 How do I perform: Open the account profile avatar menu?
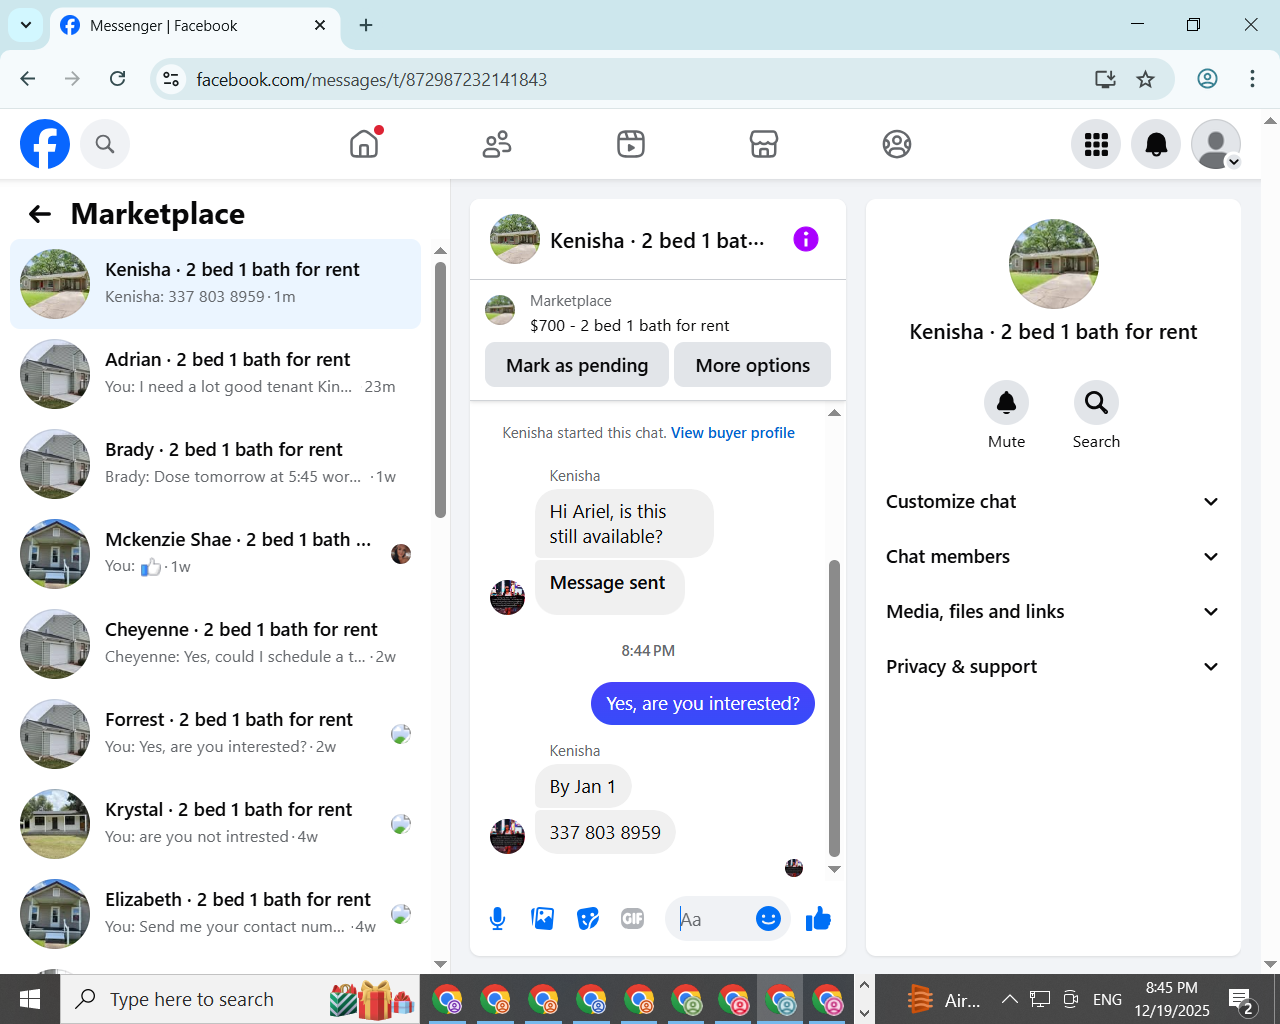[1216, 144]
